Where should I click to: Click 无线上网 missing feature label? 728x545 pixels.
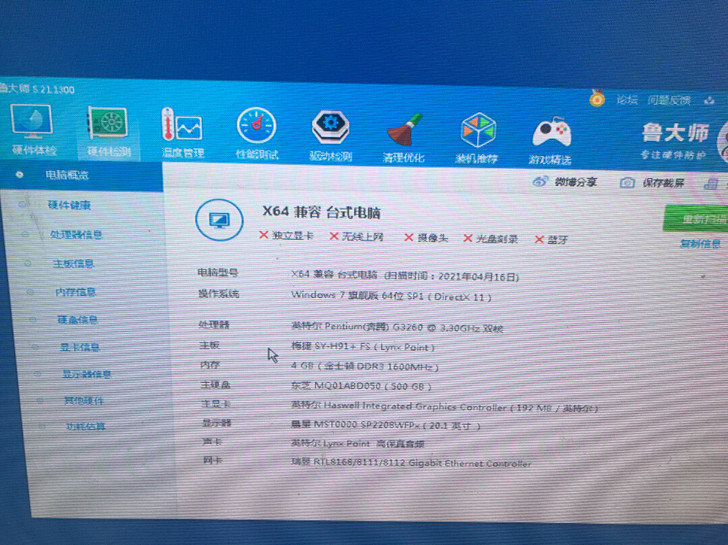pos(363,237)
